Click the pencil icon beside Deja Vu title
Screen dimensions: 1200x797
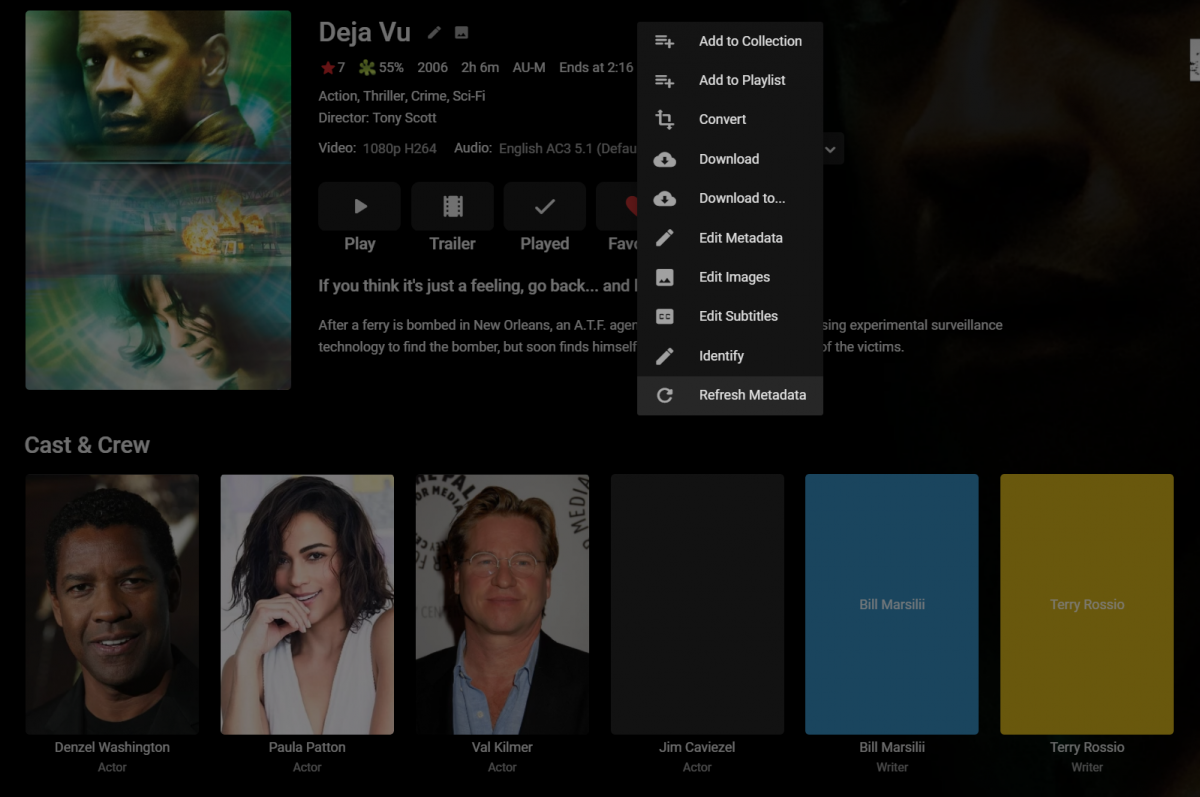click(434, 32)
